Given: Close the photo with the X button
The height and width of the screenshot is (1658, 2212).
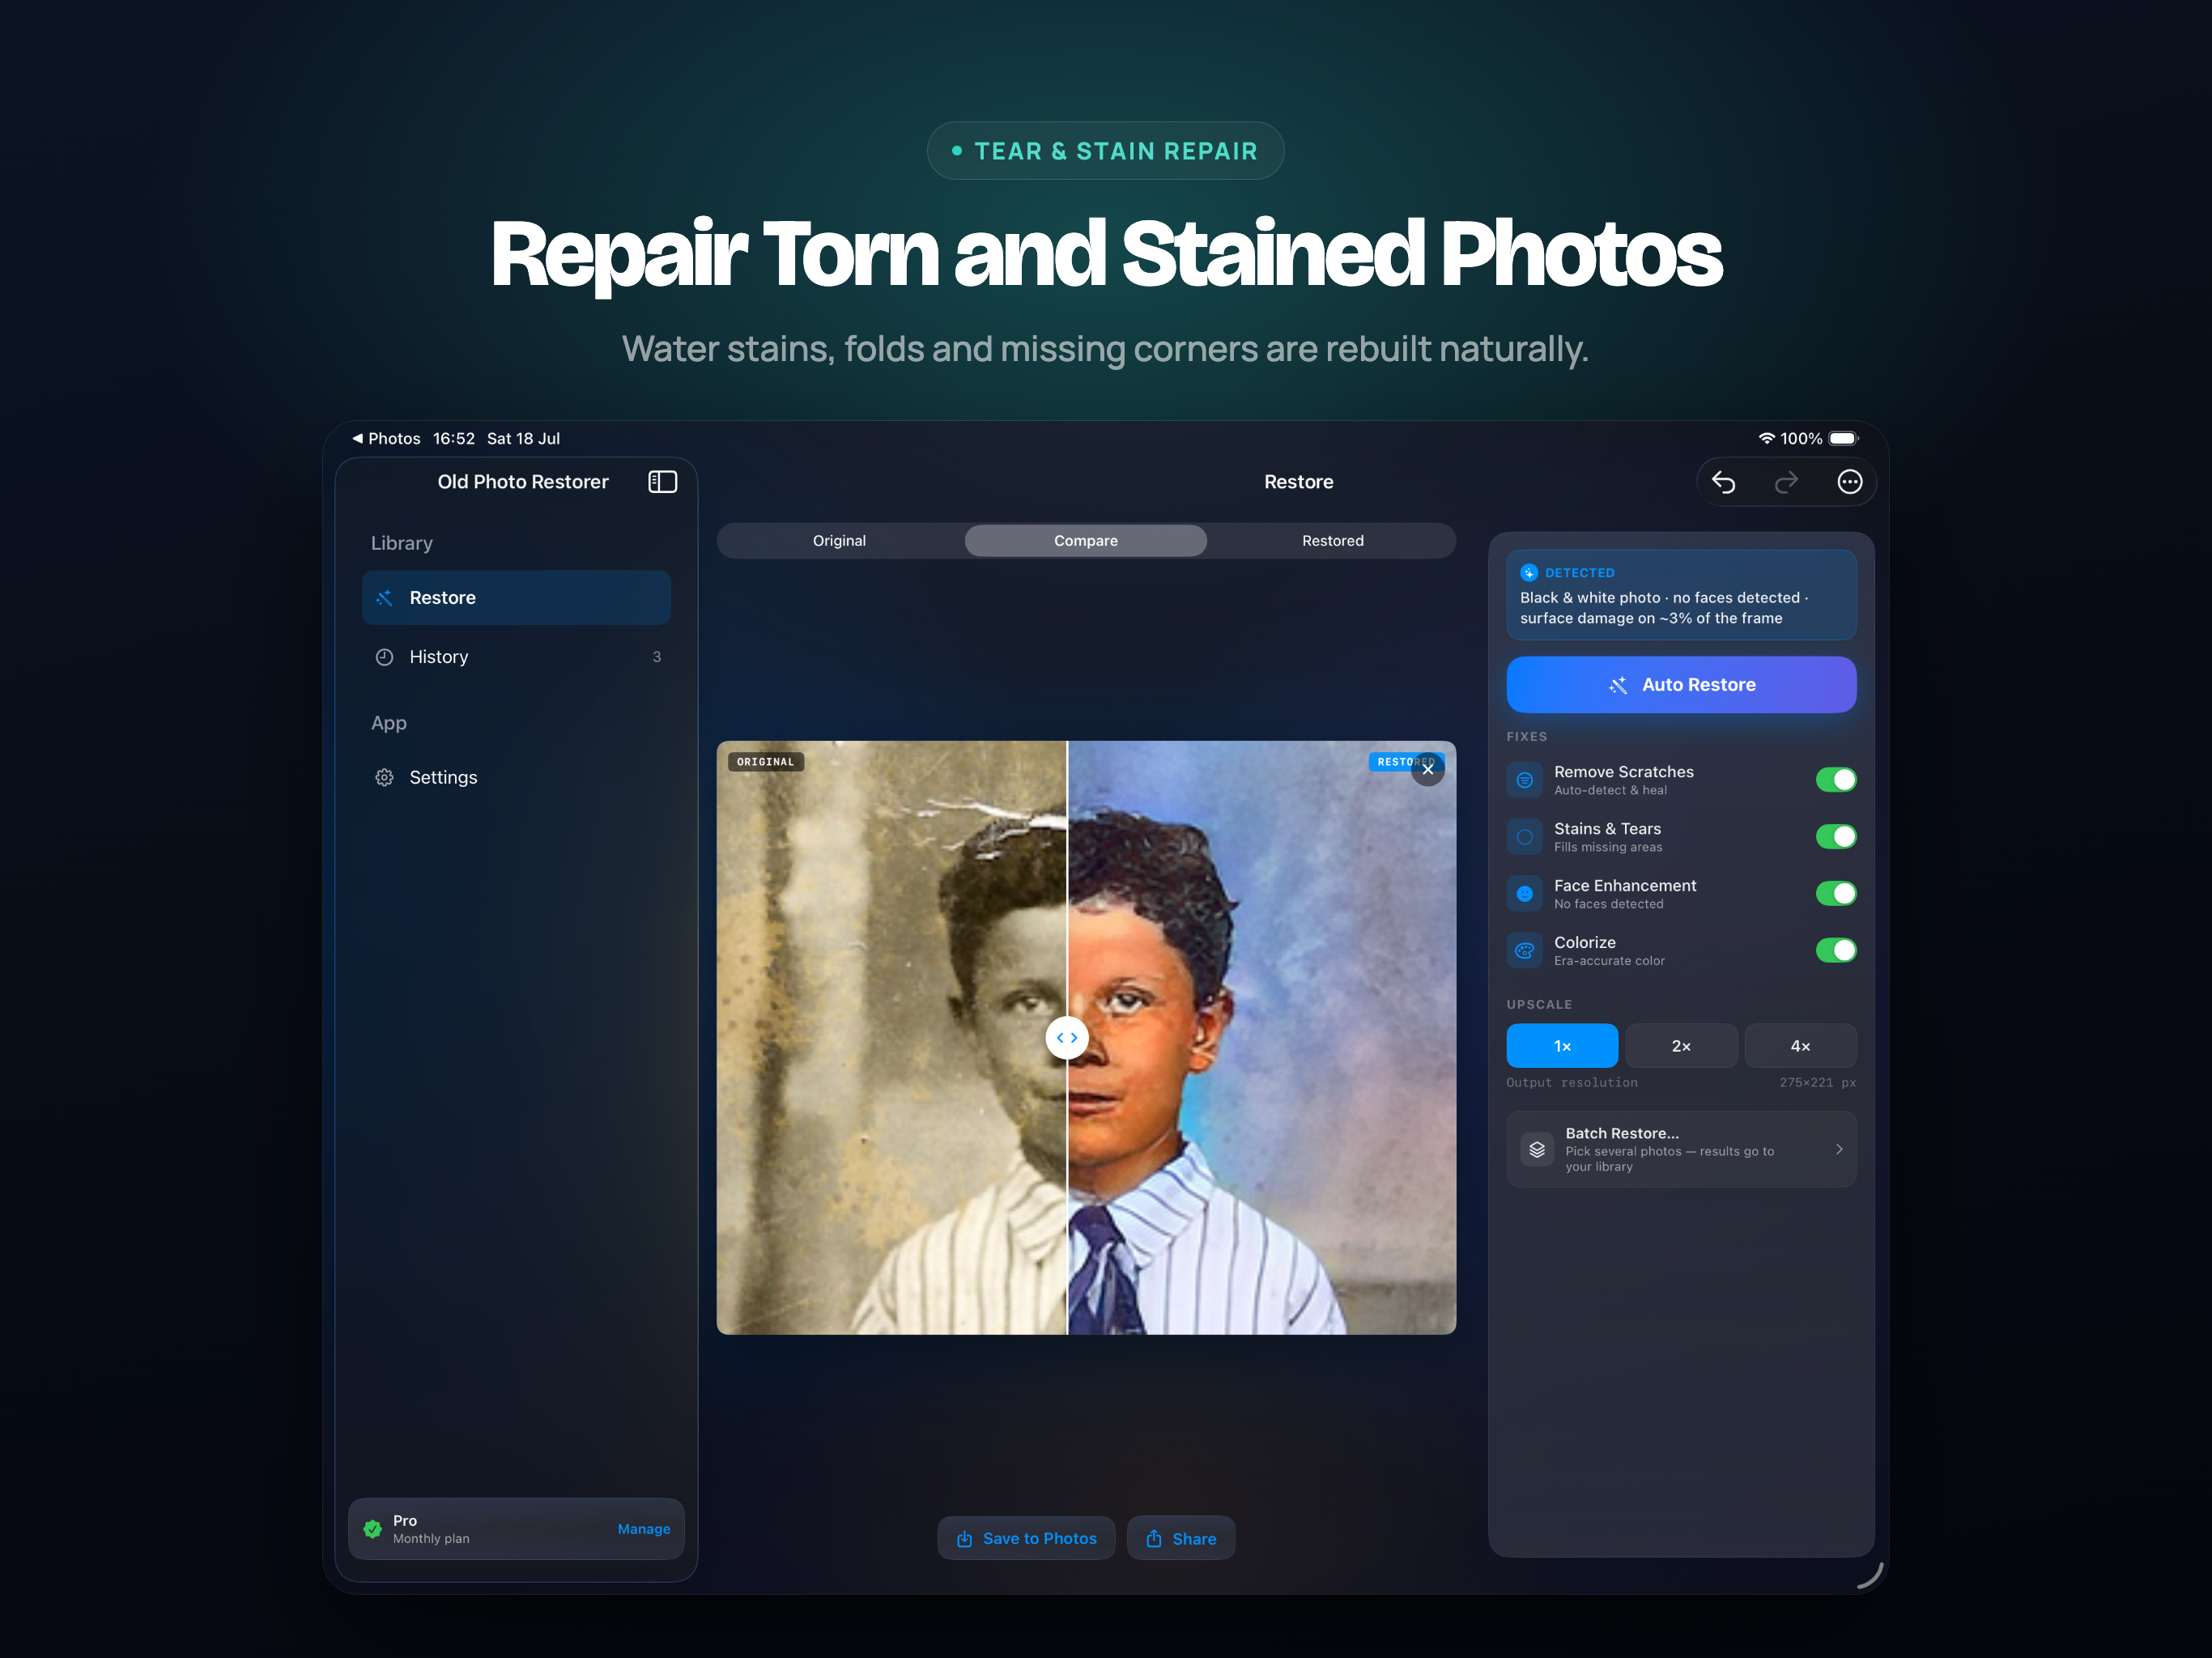Looking at the screenshot, I should point(1427,769).
